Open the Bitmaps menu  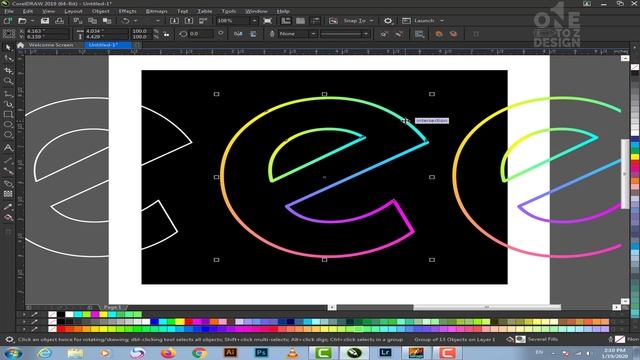point(156,11)
